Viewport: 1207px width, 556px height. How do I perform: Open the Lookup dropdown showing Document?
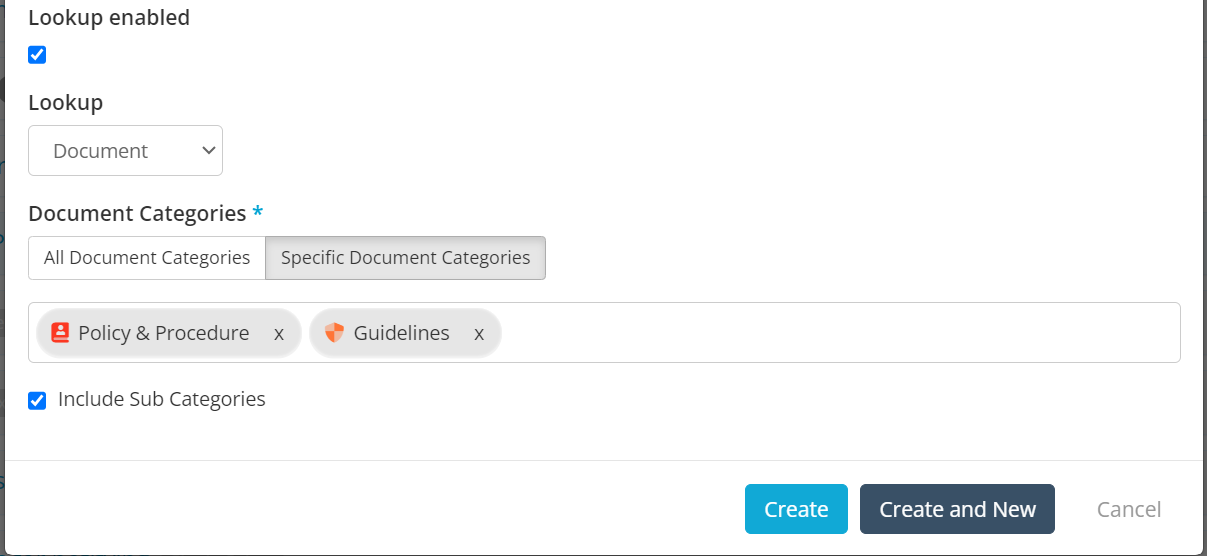point(125,151)
